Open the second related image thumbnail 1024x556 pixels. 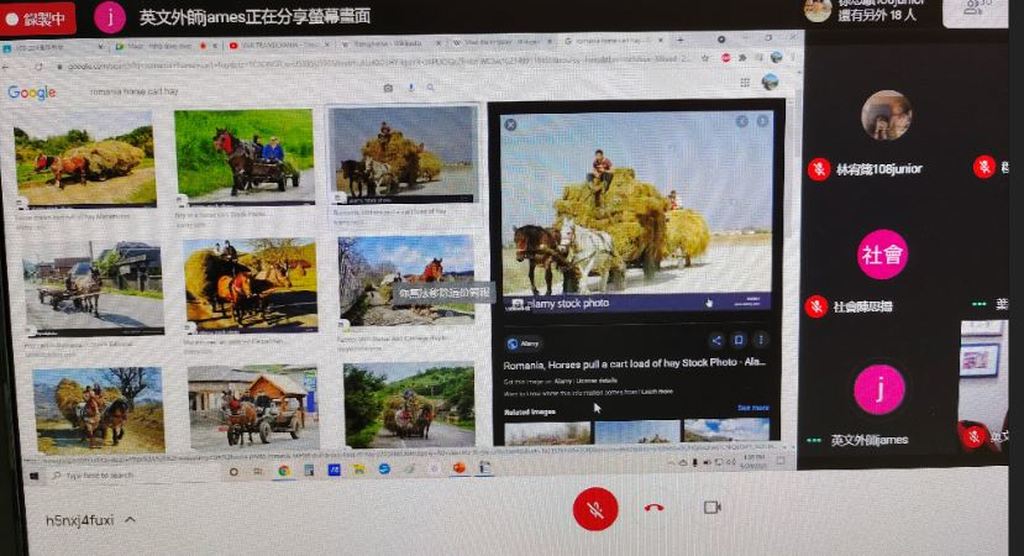[637, 431]
